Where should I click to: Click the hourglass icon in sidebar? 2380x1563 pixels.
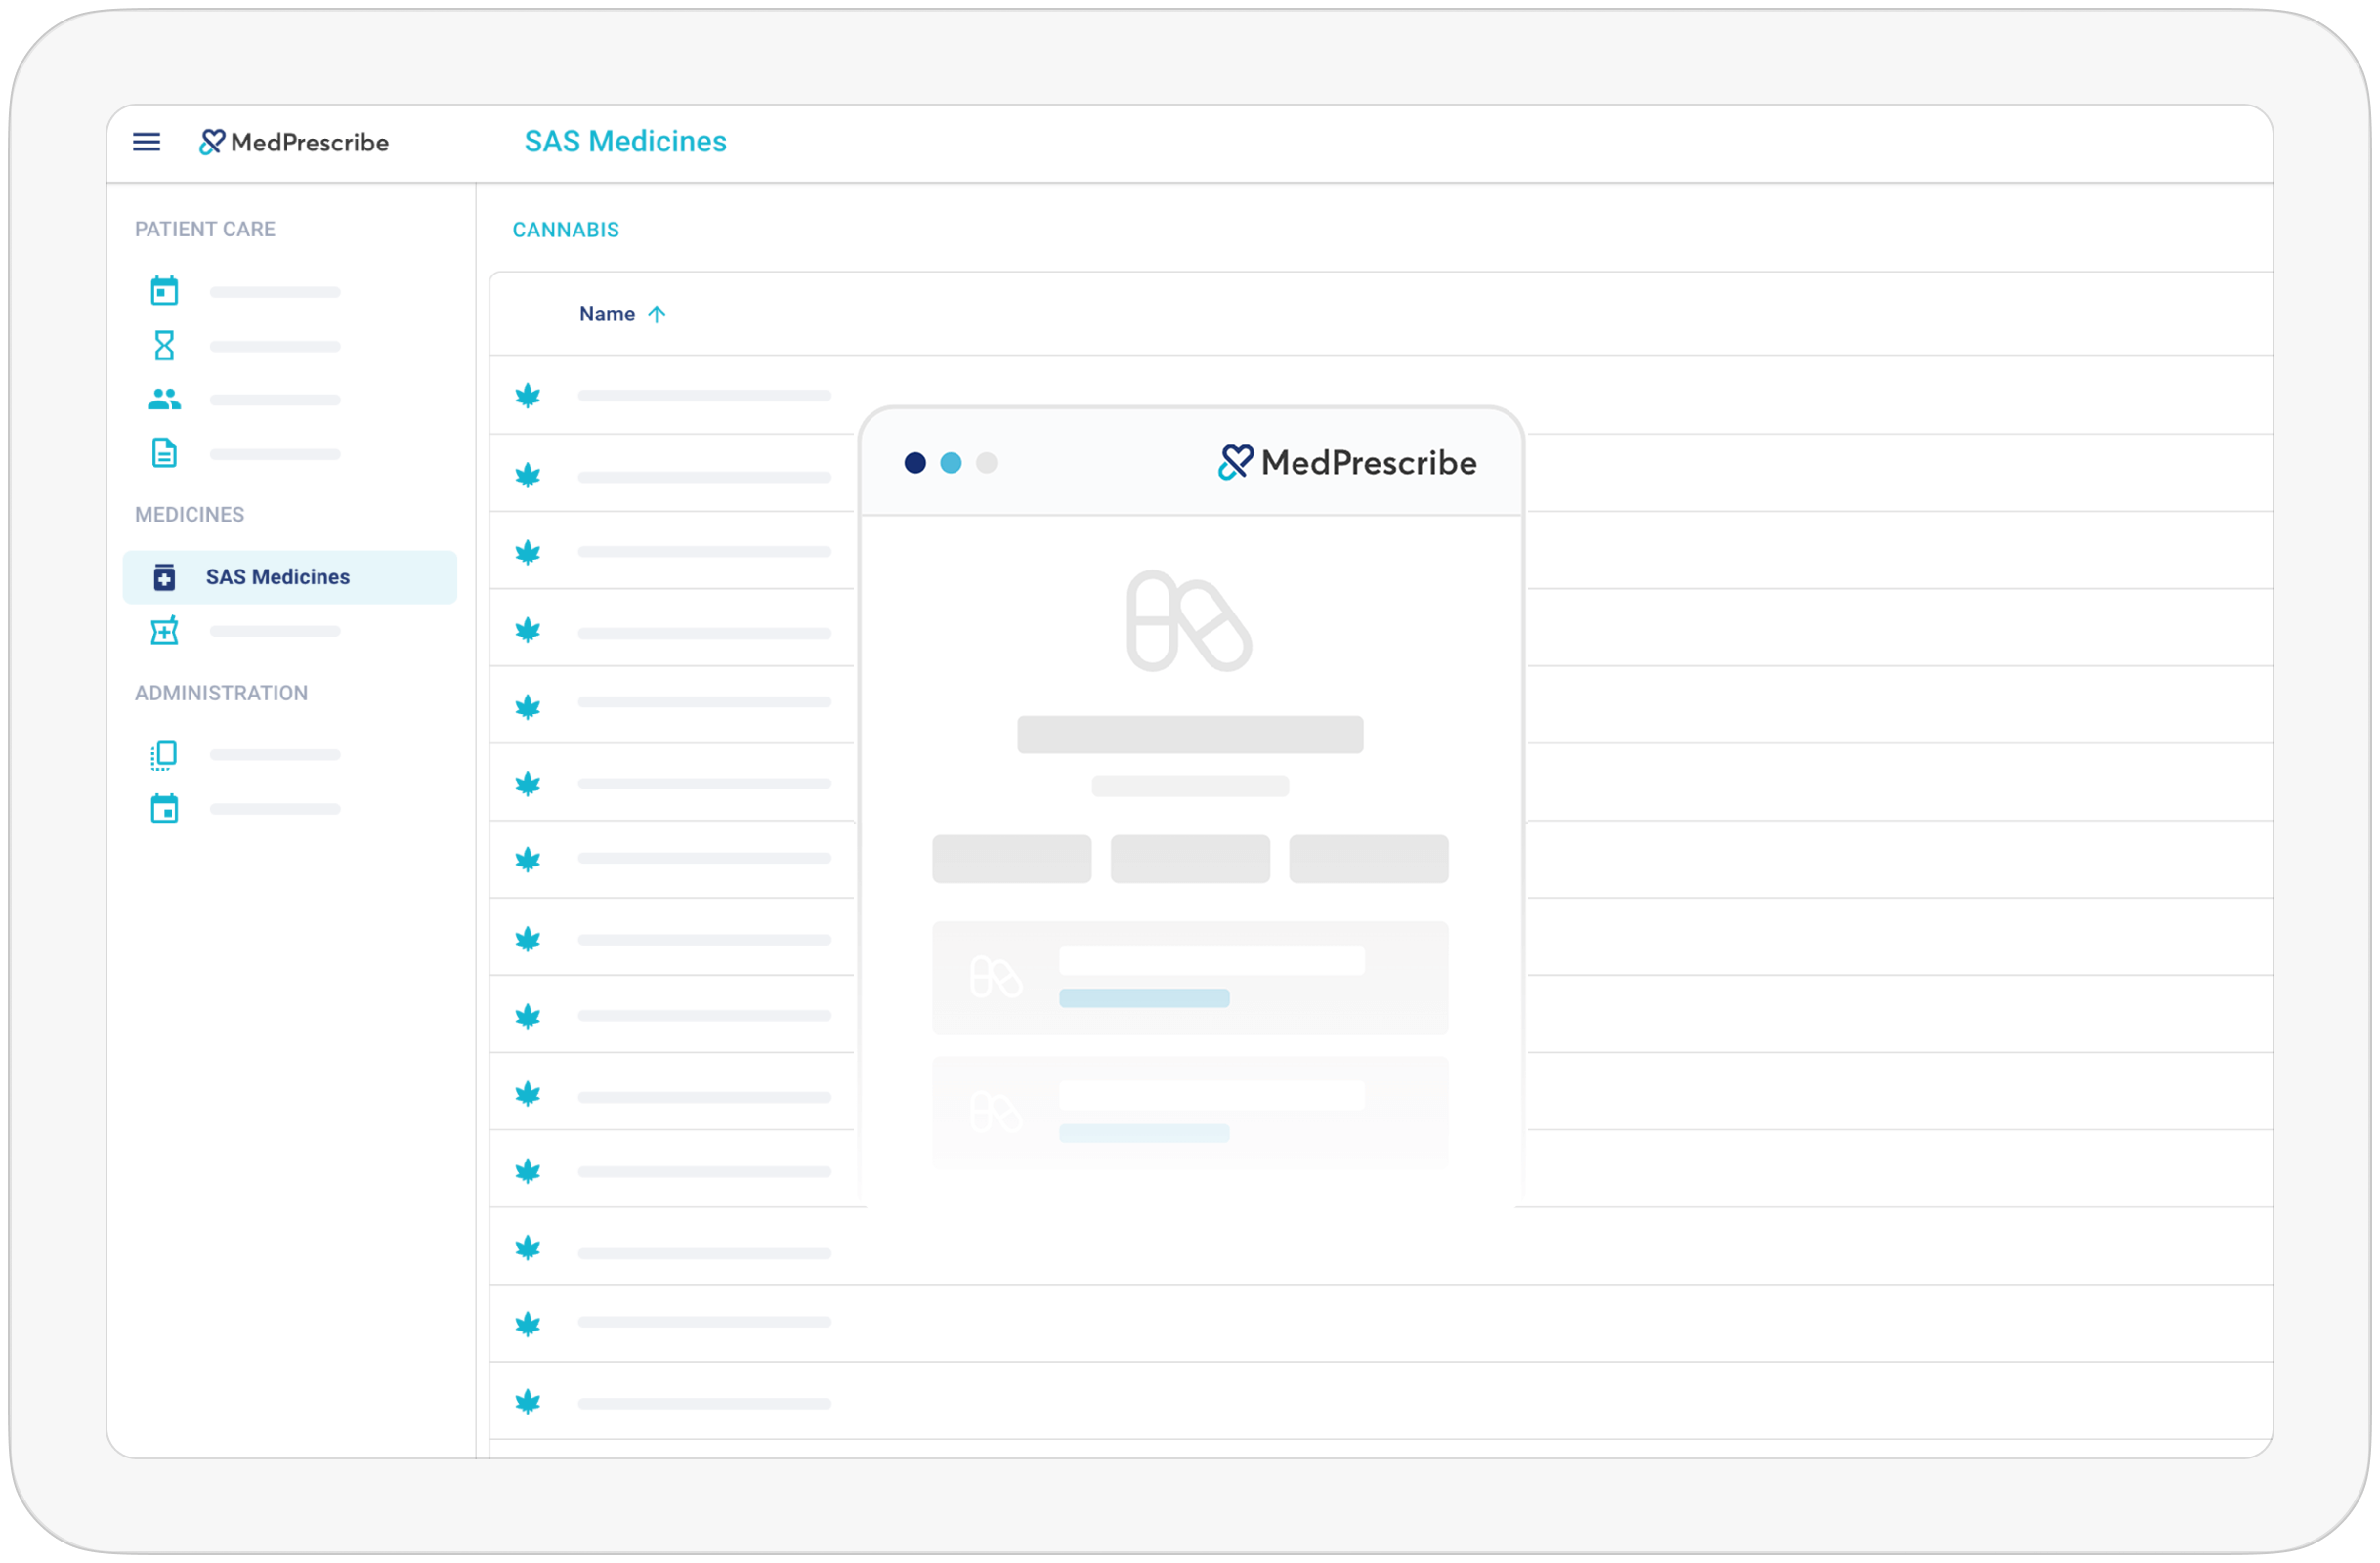pos(164,346)
